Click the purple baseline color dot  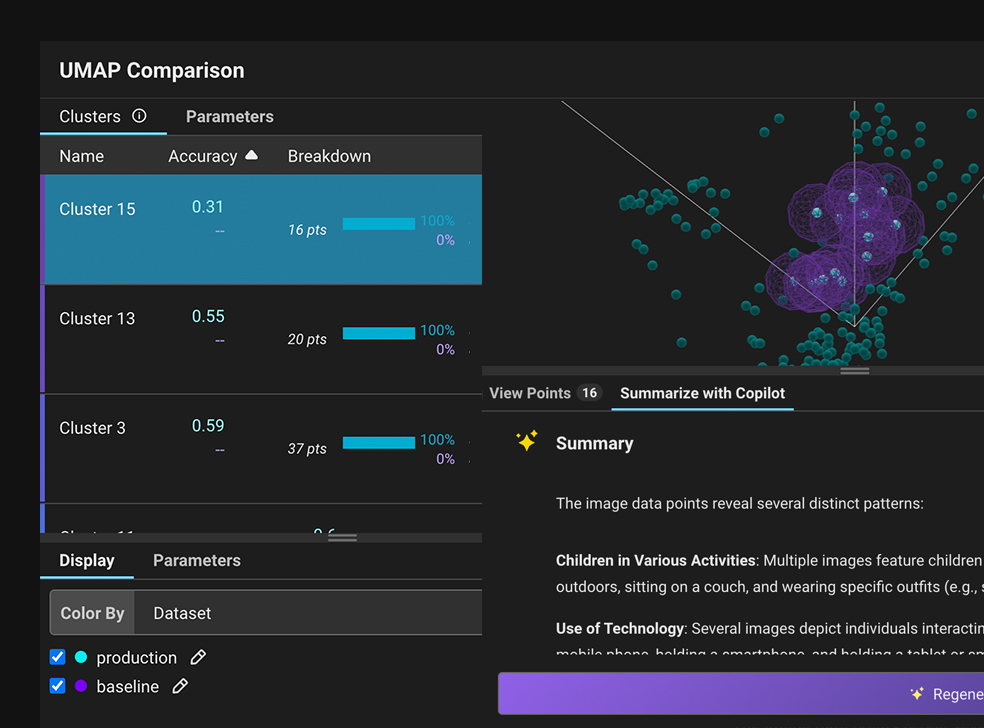point(81,686)
